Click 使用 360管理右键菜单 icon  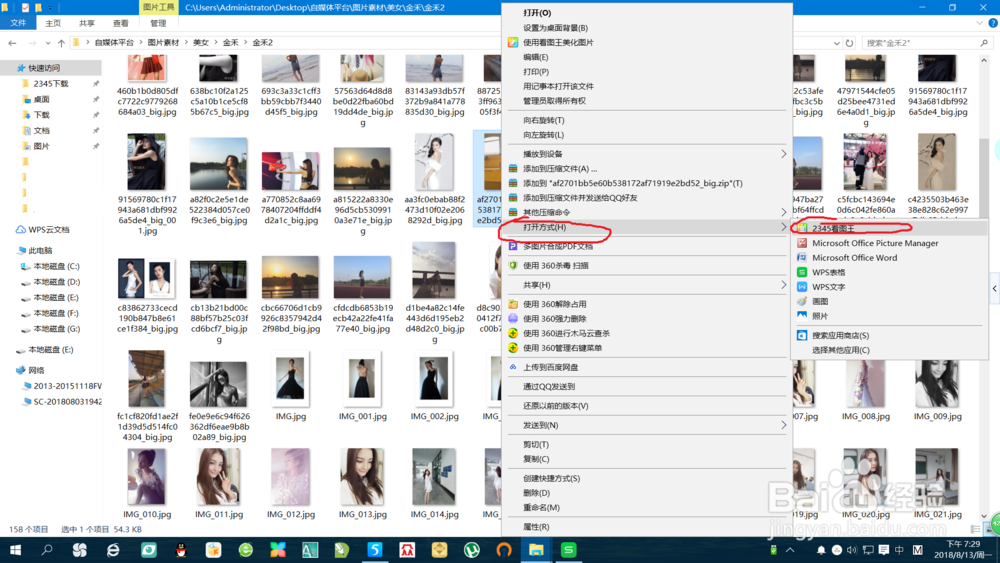click(x=513, y=348)
